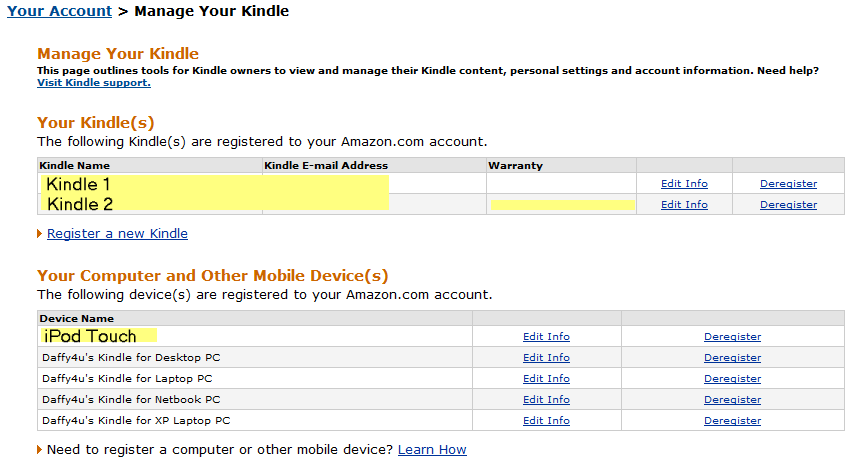Visit Kindle support link

pos(93,82)
